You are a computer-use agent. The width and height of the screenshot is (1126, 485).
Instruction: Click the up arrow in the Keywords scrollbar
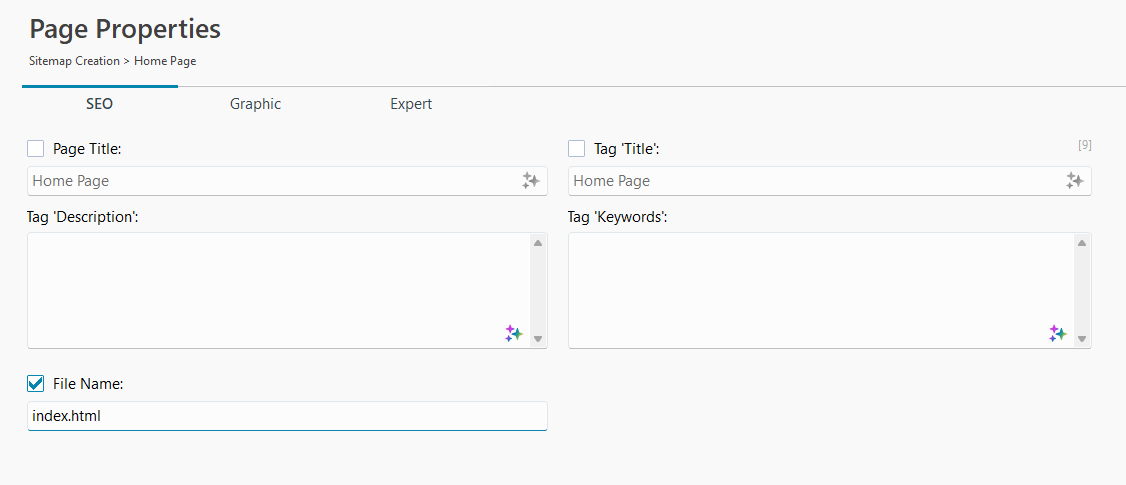[x=1082, y=243]
